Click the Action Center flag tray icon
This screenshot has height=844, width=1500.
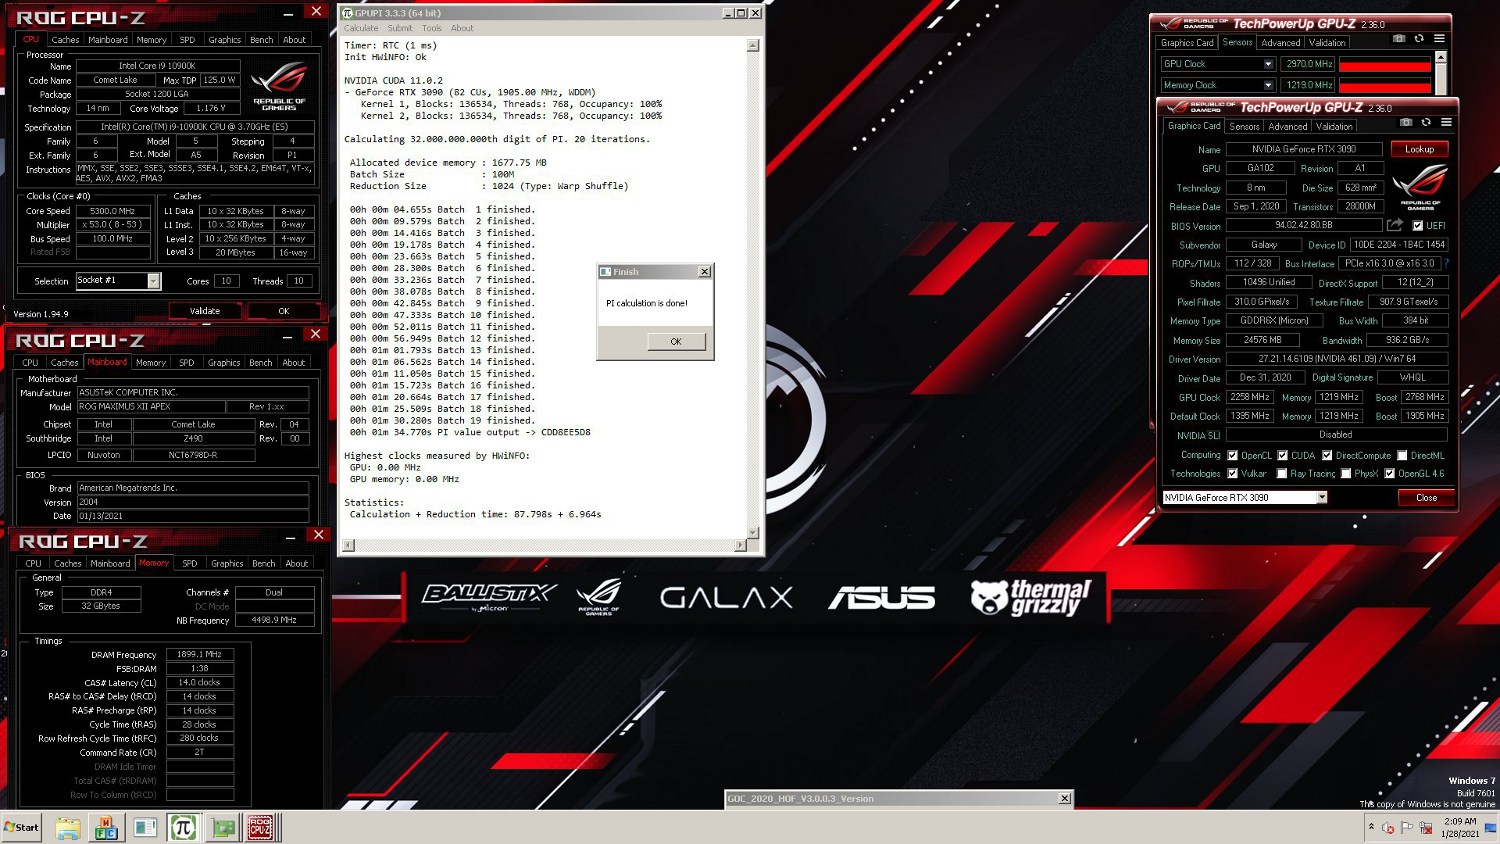click(x=1407, y=827)
